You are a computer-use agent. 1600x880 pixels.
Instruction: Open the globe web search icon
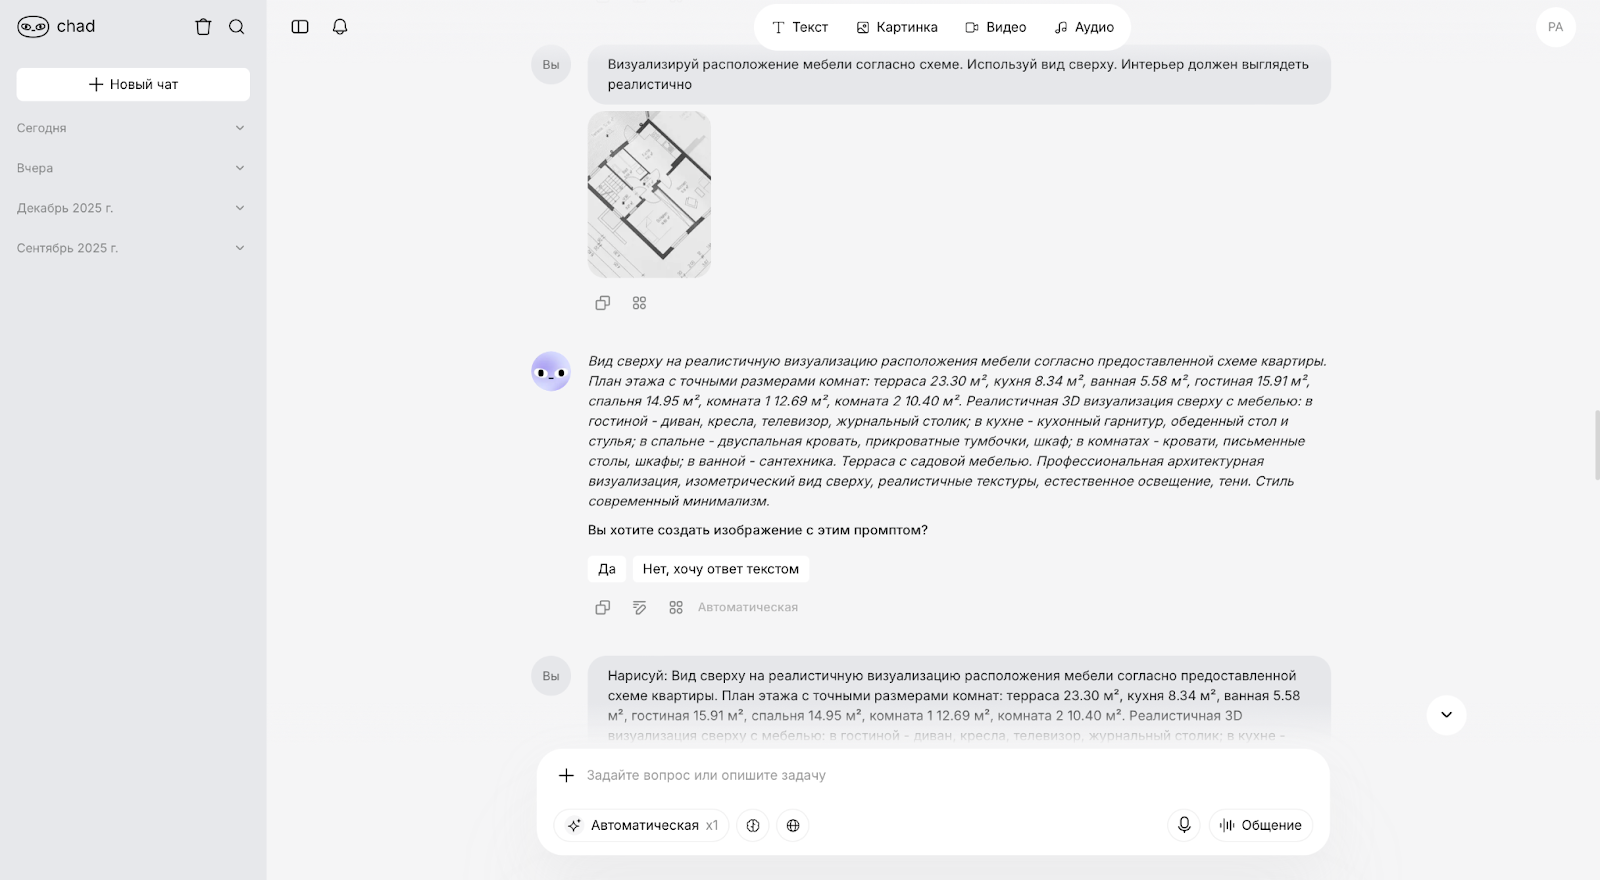[792, 825]
